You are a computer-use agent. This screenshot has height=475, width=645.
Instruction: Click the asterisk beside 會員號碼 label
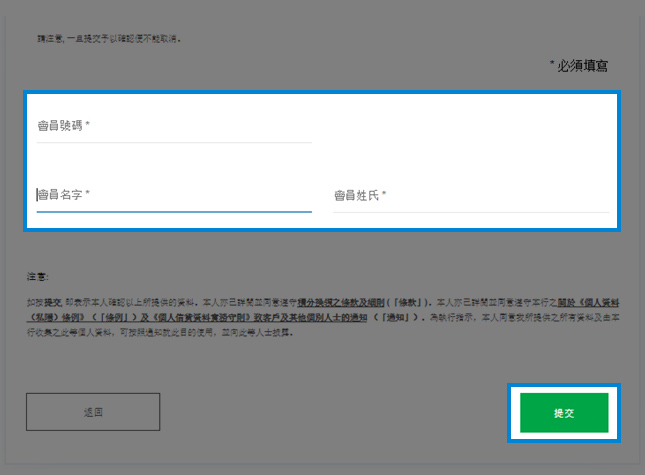click(88, 123)
